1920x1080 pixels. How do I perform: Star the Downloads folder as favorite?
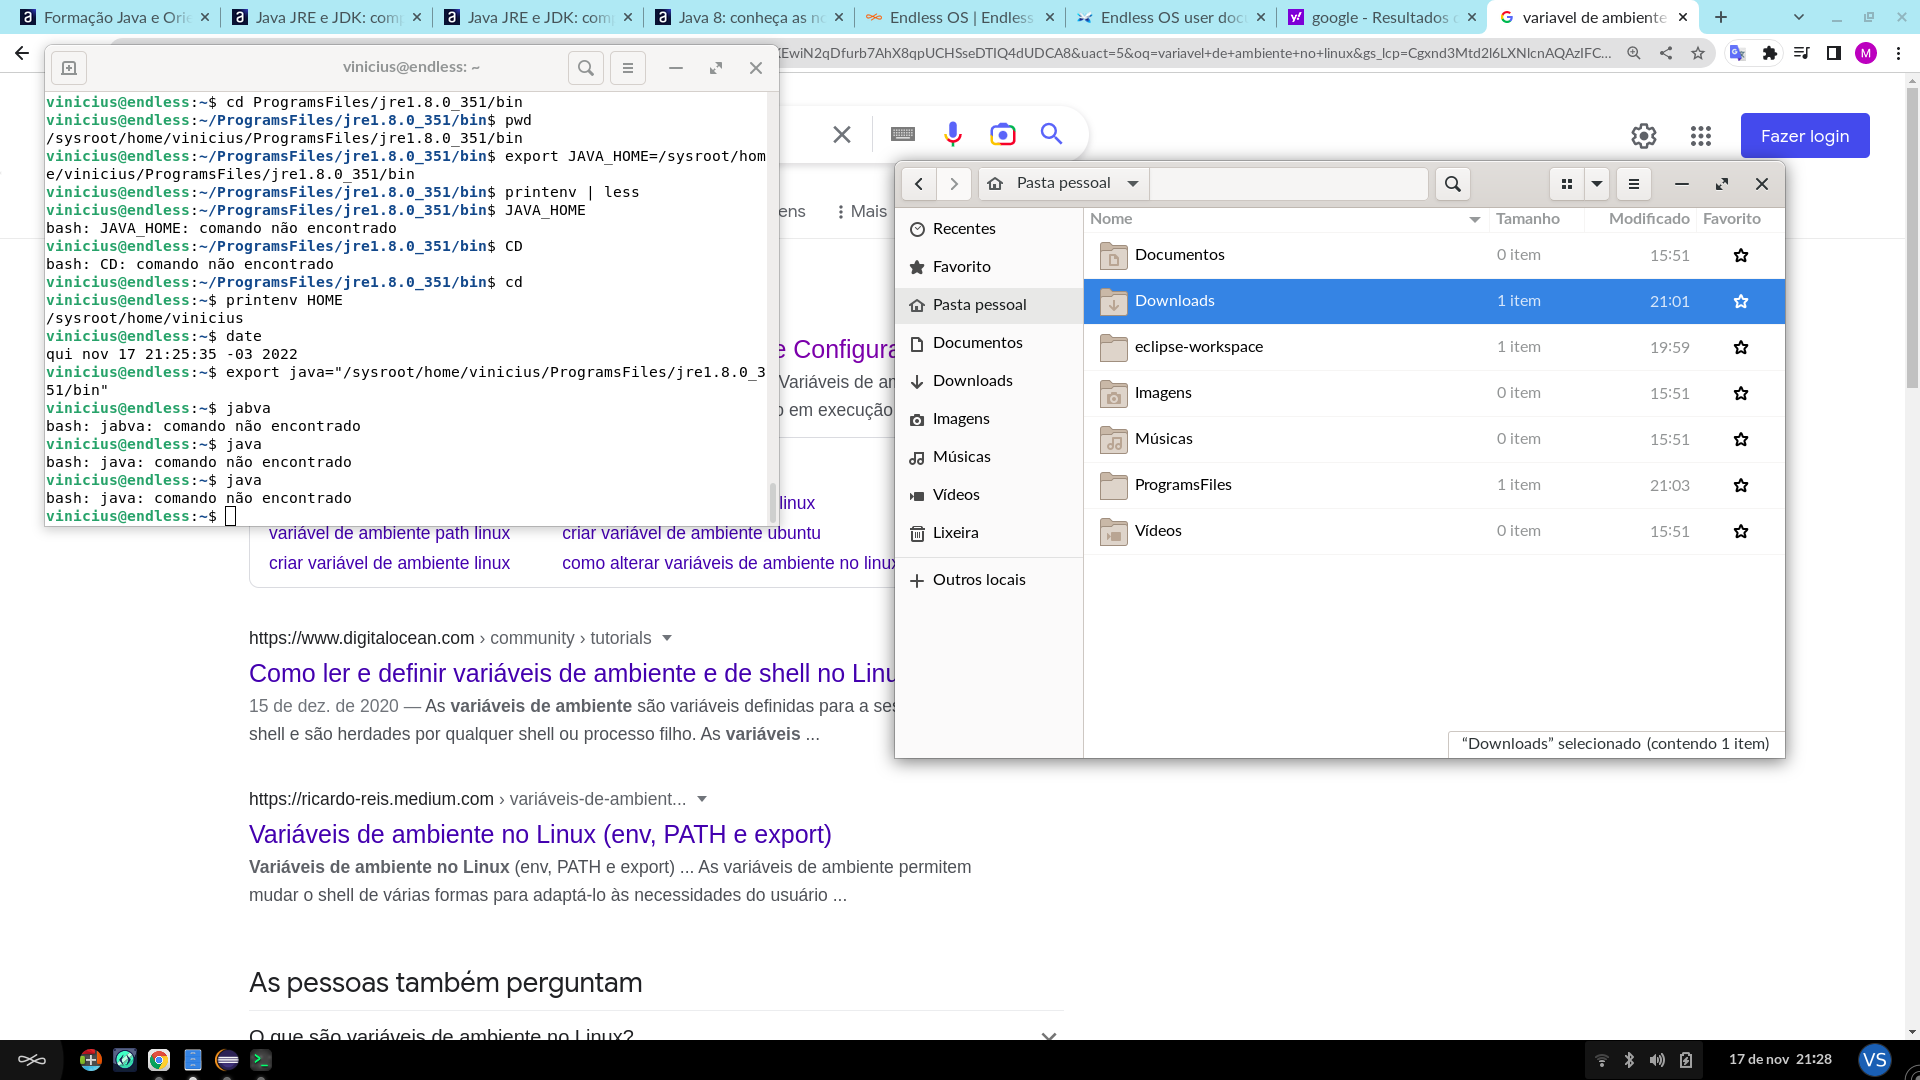click(x=1741, y=302)
